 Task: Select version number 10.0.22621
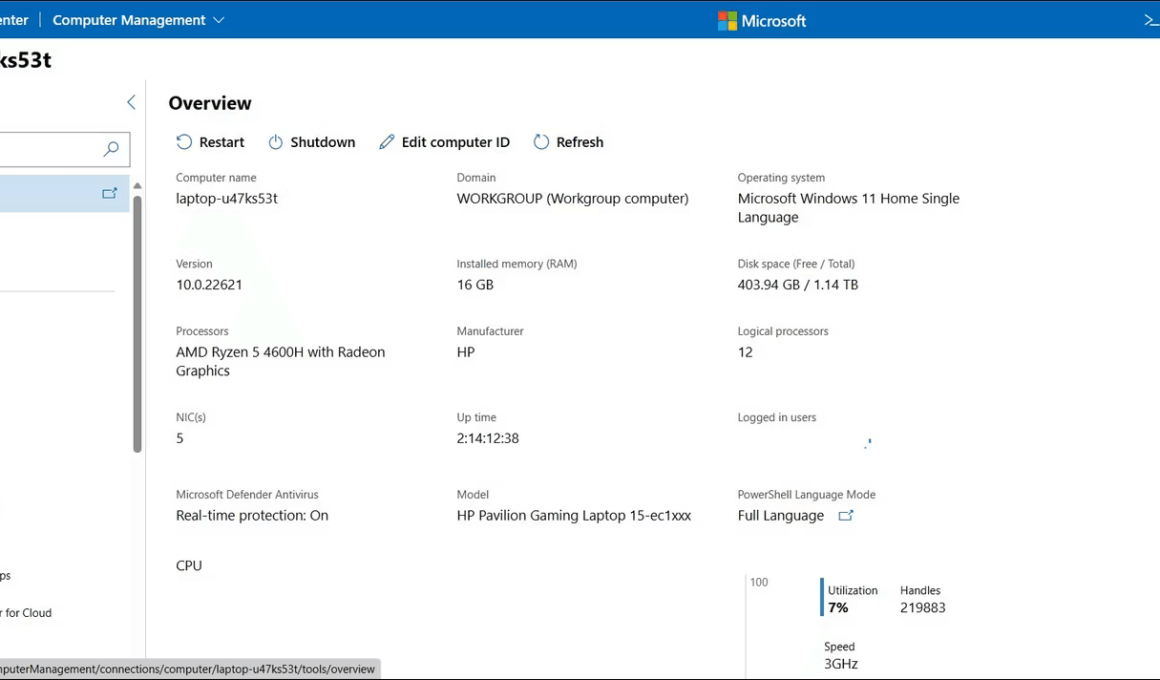209,285
